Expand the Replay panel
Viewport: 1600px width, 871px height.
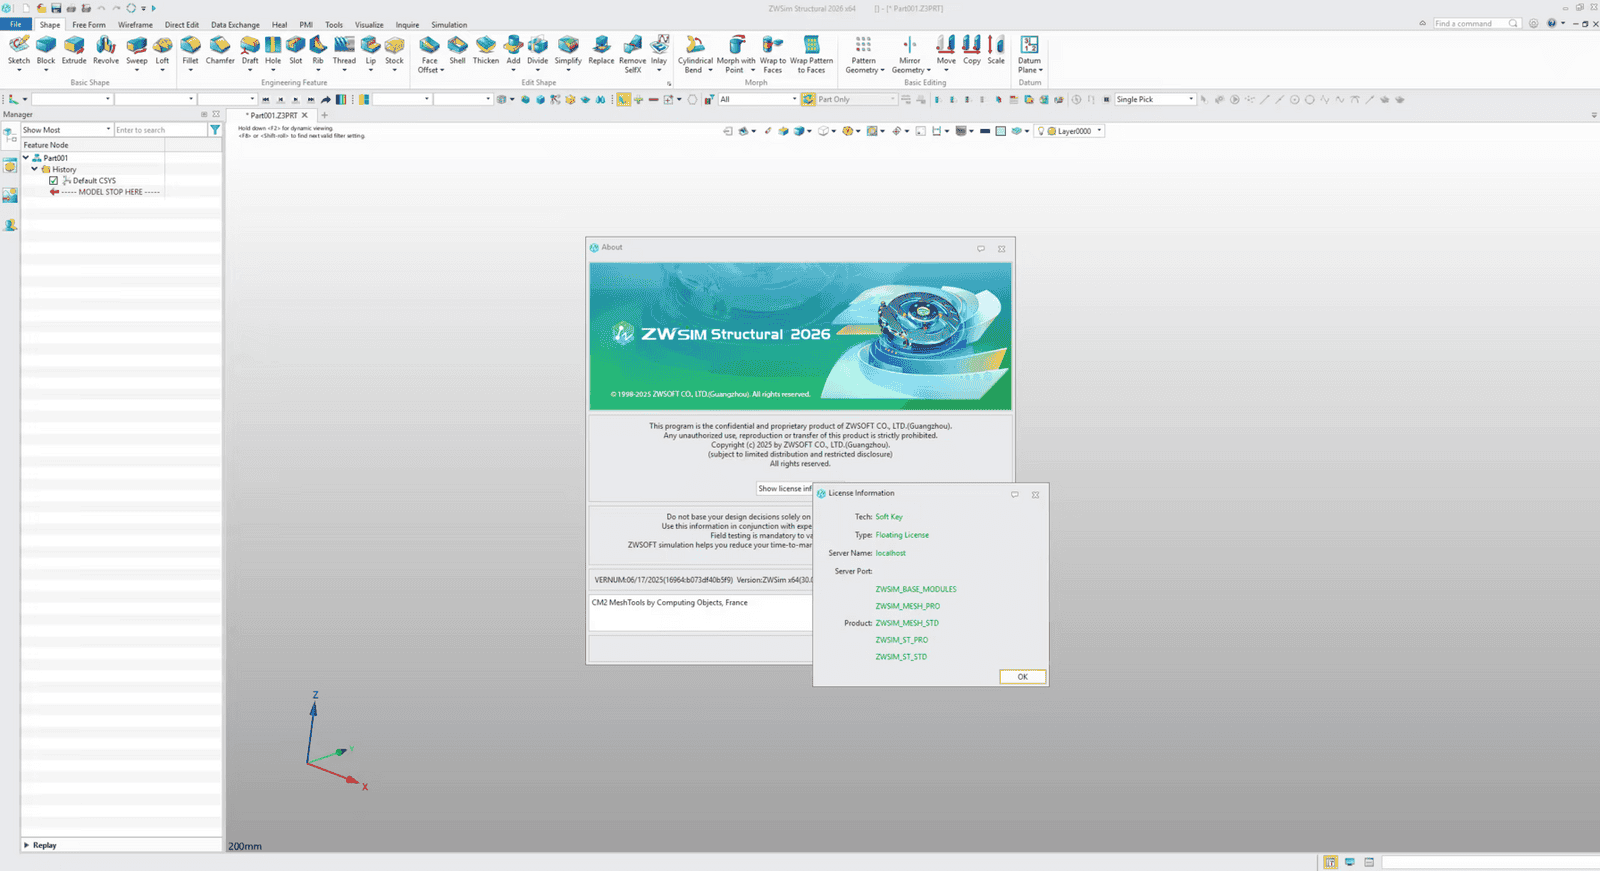pyautogui.click(x=27, y=845)
